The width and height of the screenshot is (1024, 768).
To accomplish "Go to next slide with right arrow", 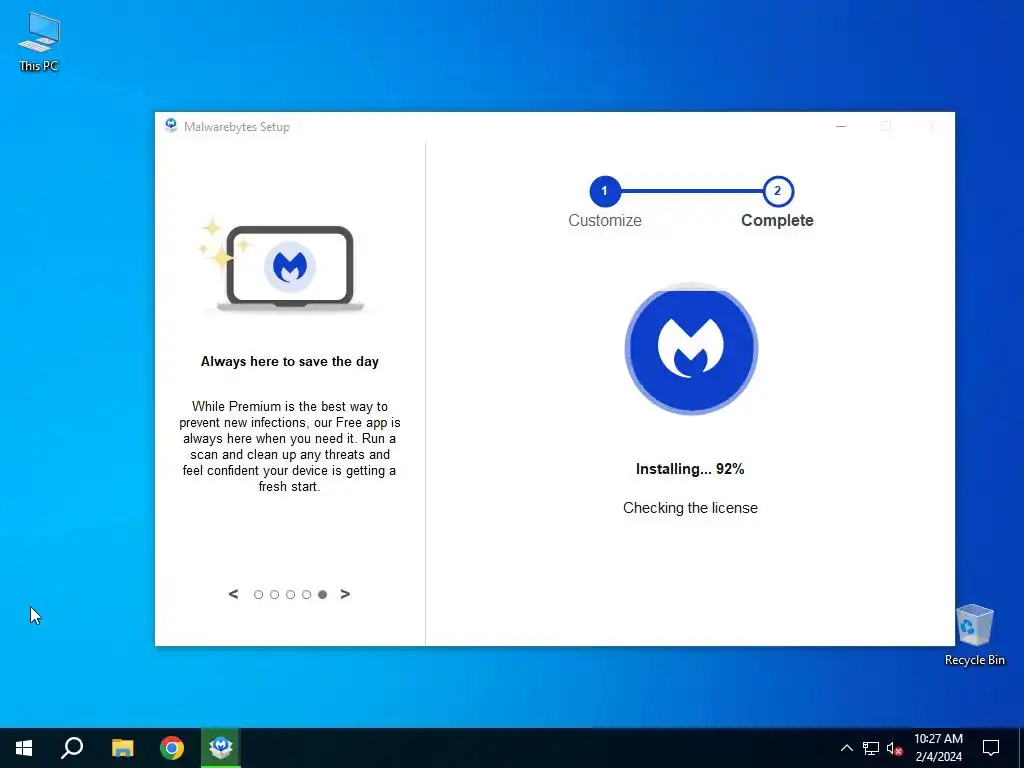I will coord(345,594).
